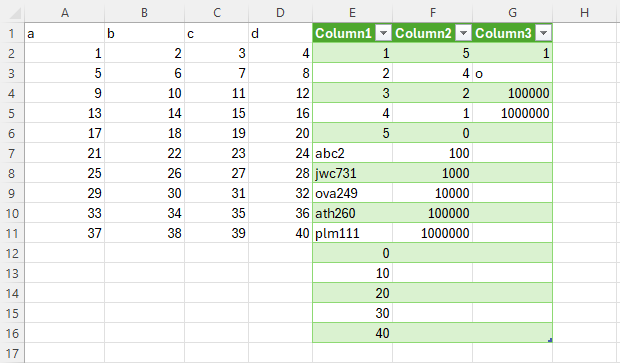This screenshot has width=620, height=363.
Task: Select cell E13 with value 10
Action: (x=352, y=273)
